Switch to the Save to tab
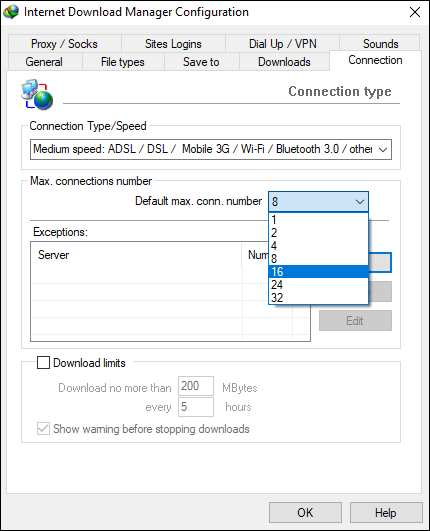The height and width of the screenshot is (531, 430). [x=201, y=62]
